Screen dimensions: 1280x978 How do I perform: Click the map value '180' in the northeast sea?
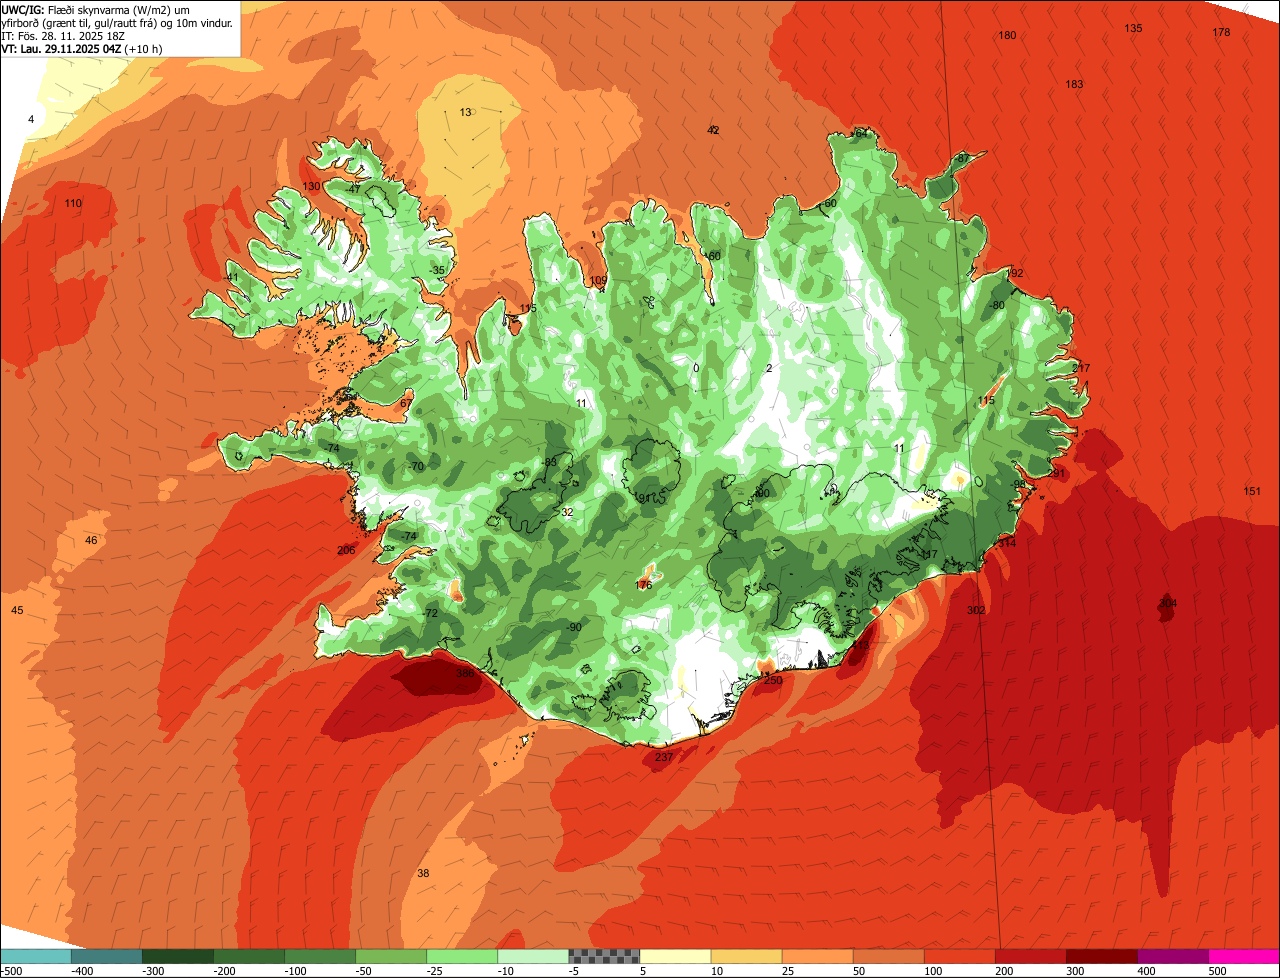click(1007, 35)
